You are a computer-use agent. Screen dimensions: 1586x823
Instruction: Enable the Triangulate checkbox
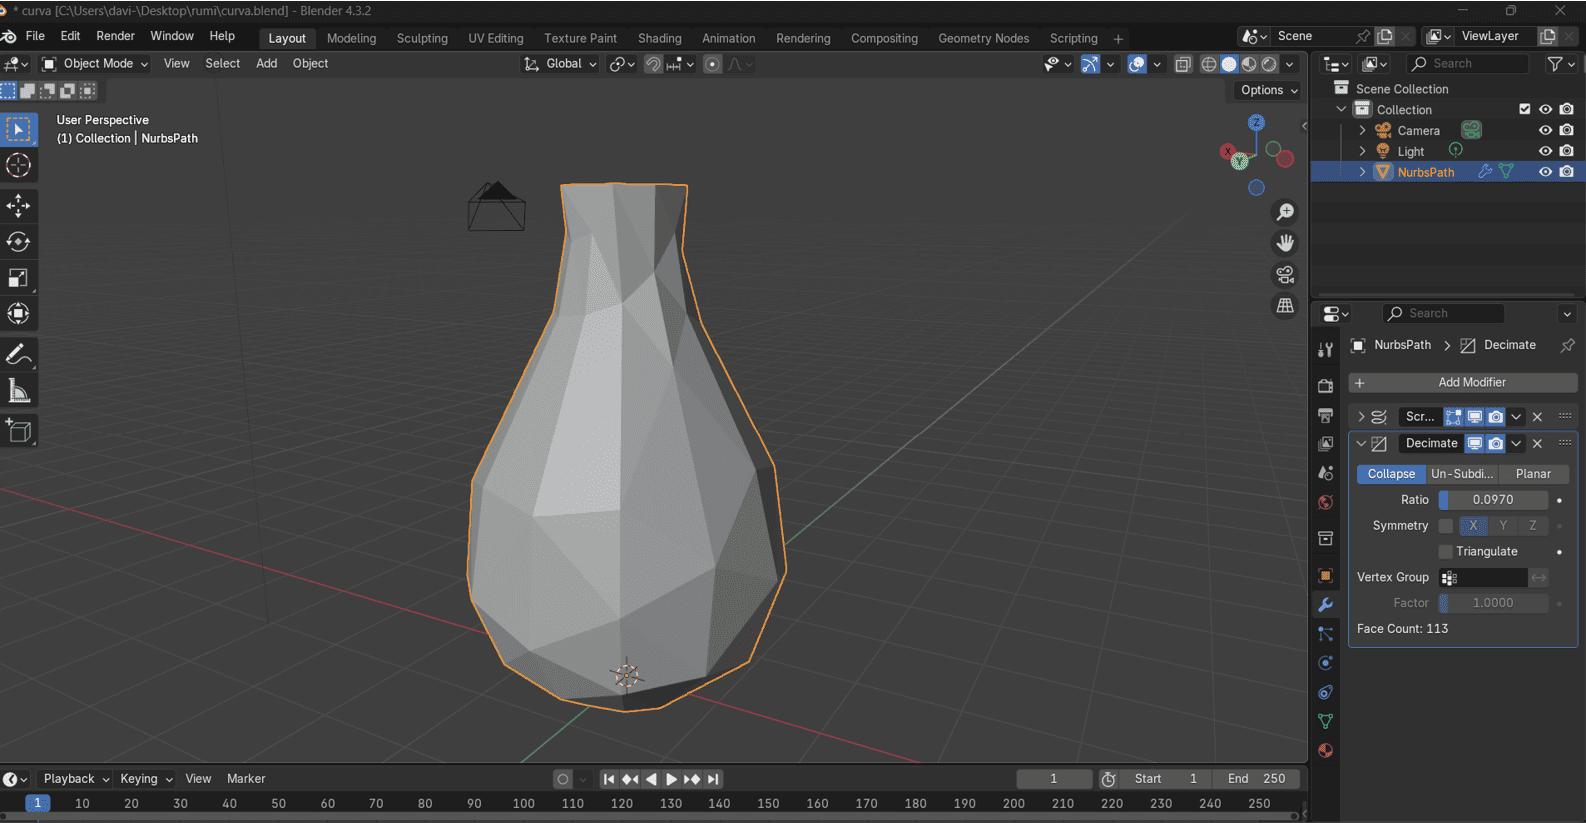[x=1445, y=551]
